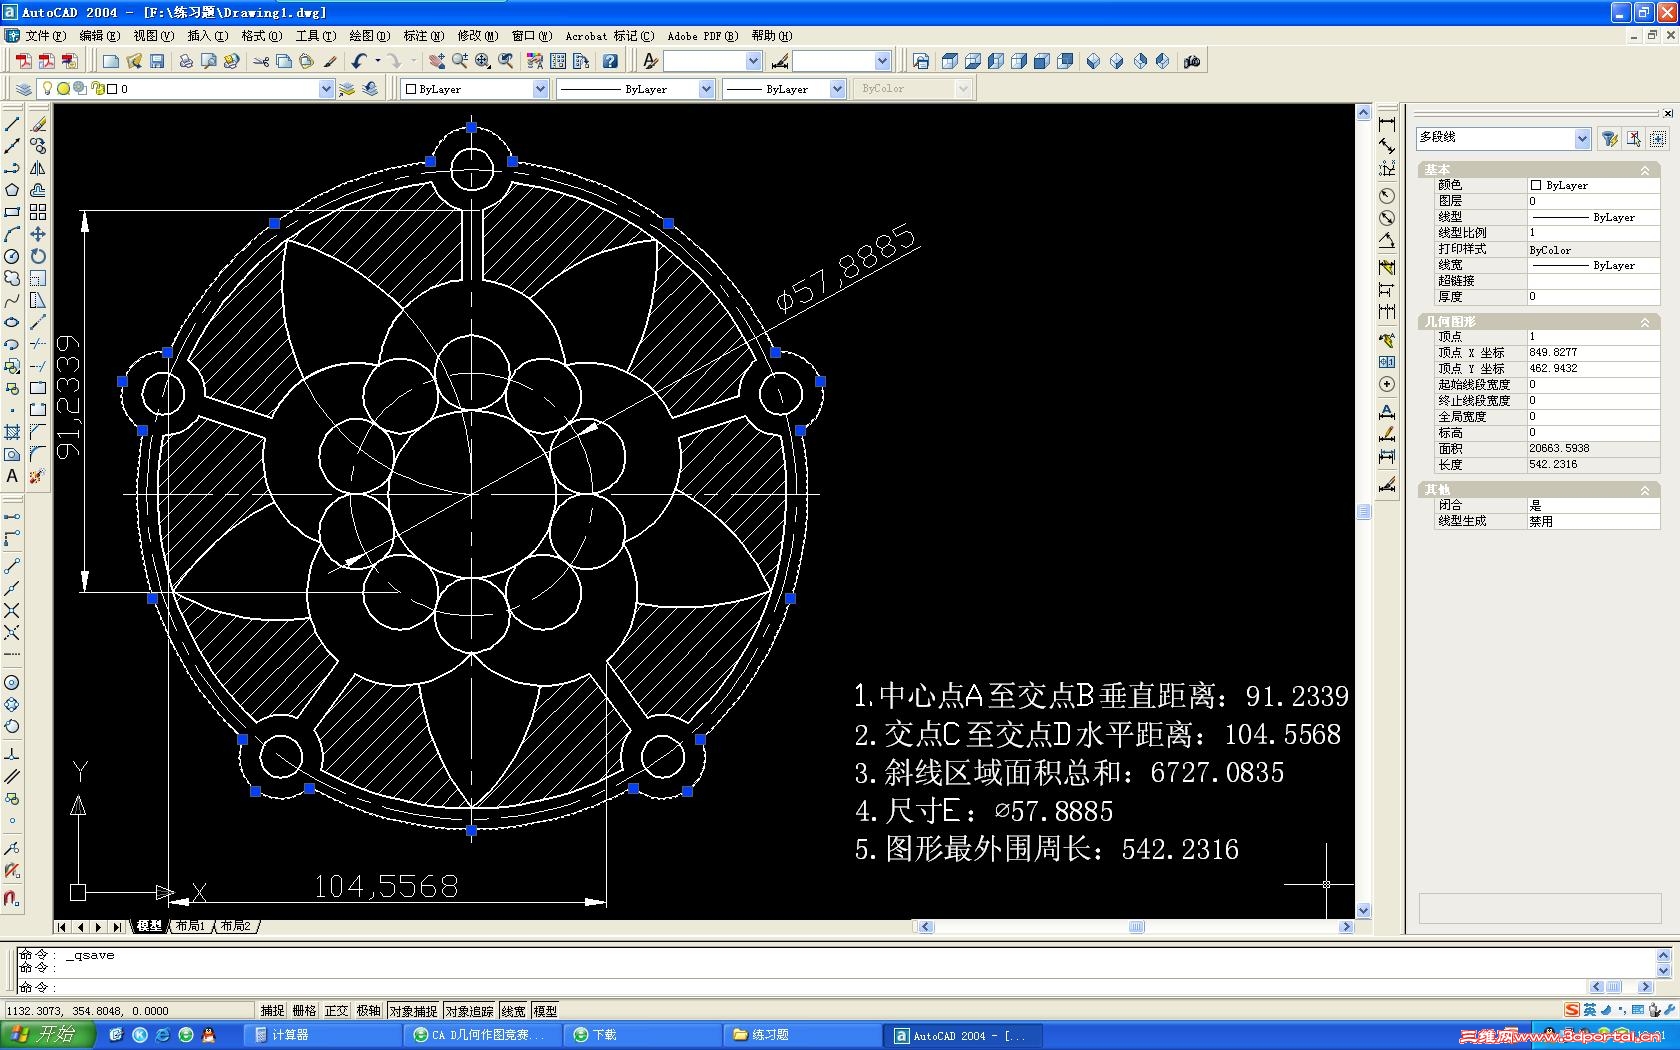The height and width of the screenshot is (1050, 1680).
Task: Toggle 对象追踪 object tracking in status bar
Action: [x=470, y=1011]
